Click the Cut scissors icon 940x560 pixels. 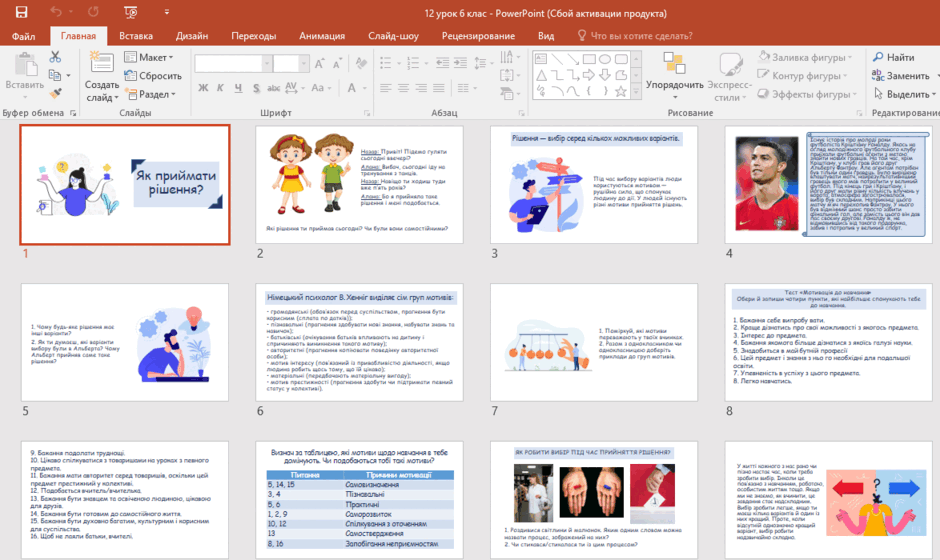pos(55,57)
